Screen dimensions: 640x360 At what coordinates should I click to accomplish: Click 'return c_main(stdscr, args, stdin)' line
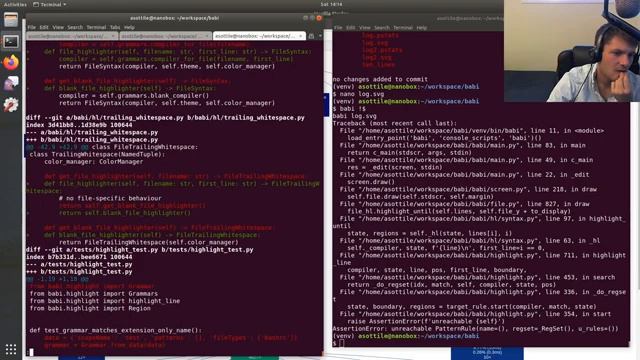tap(409, 153)
